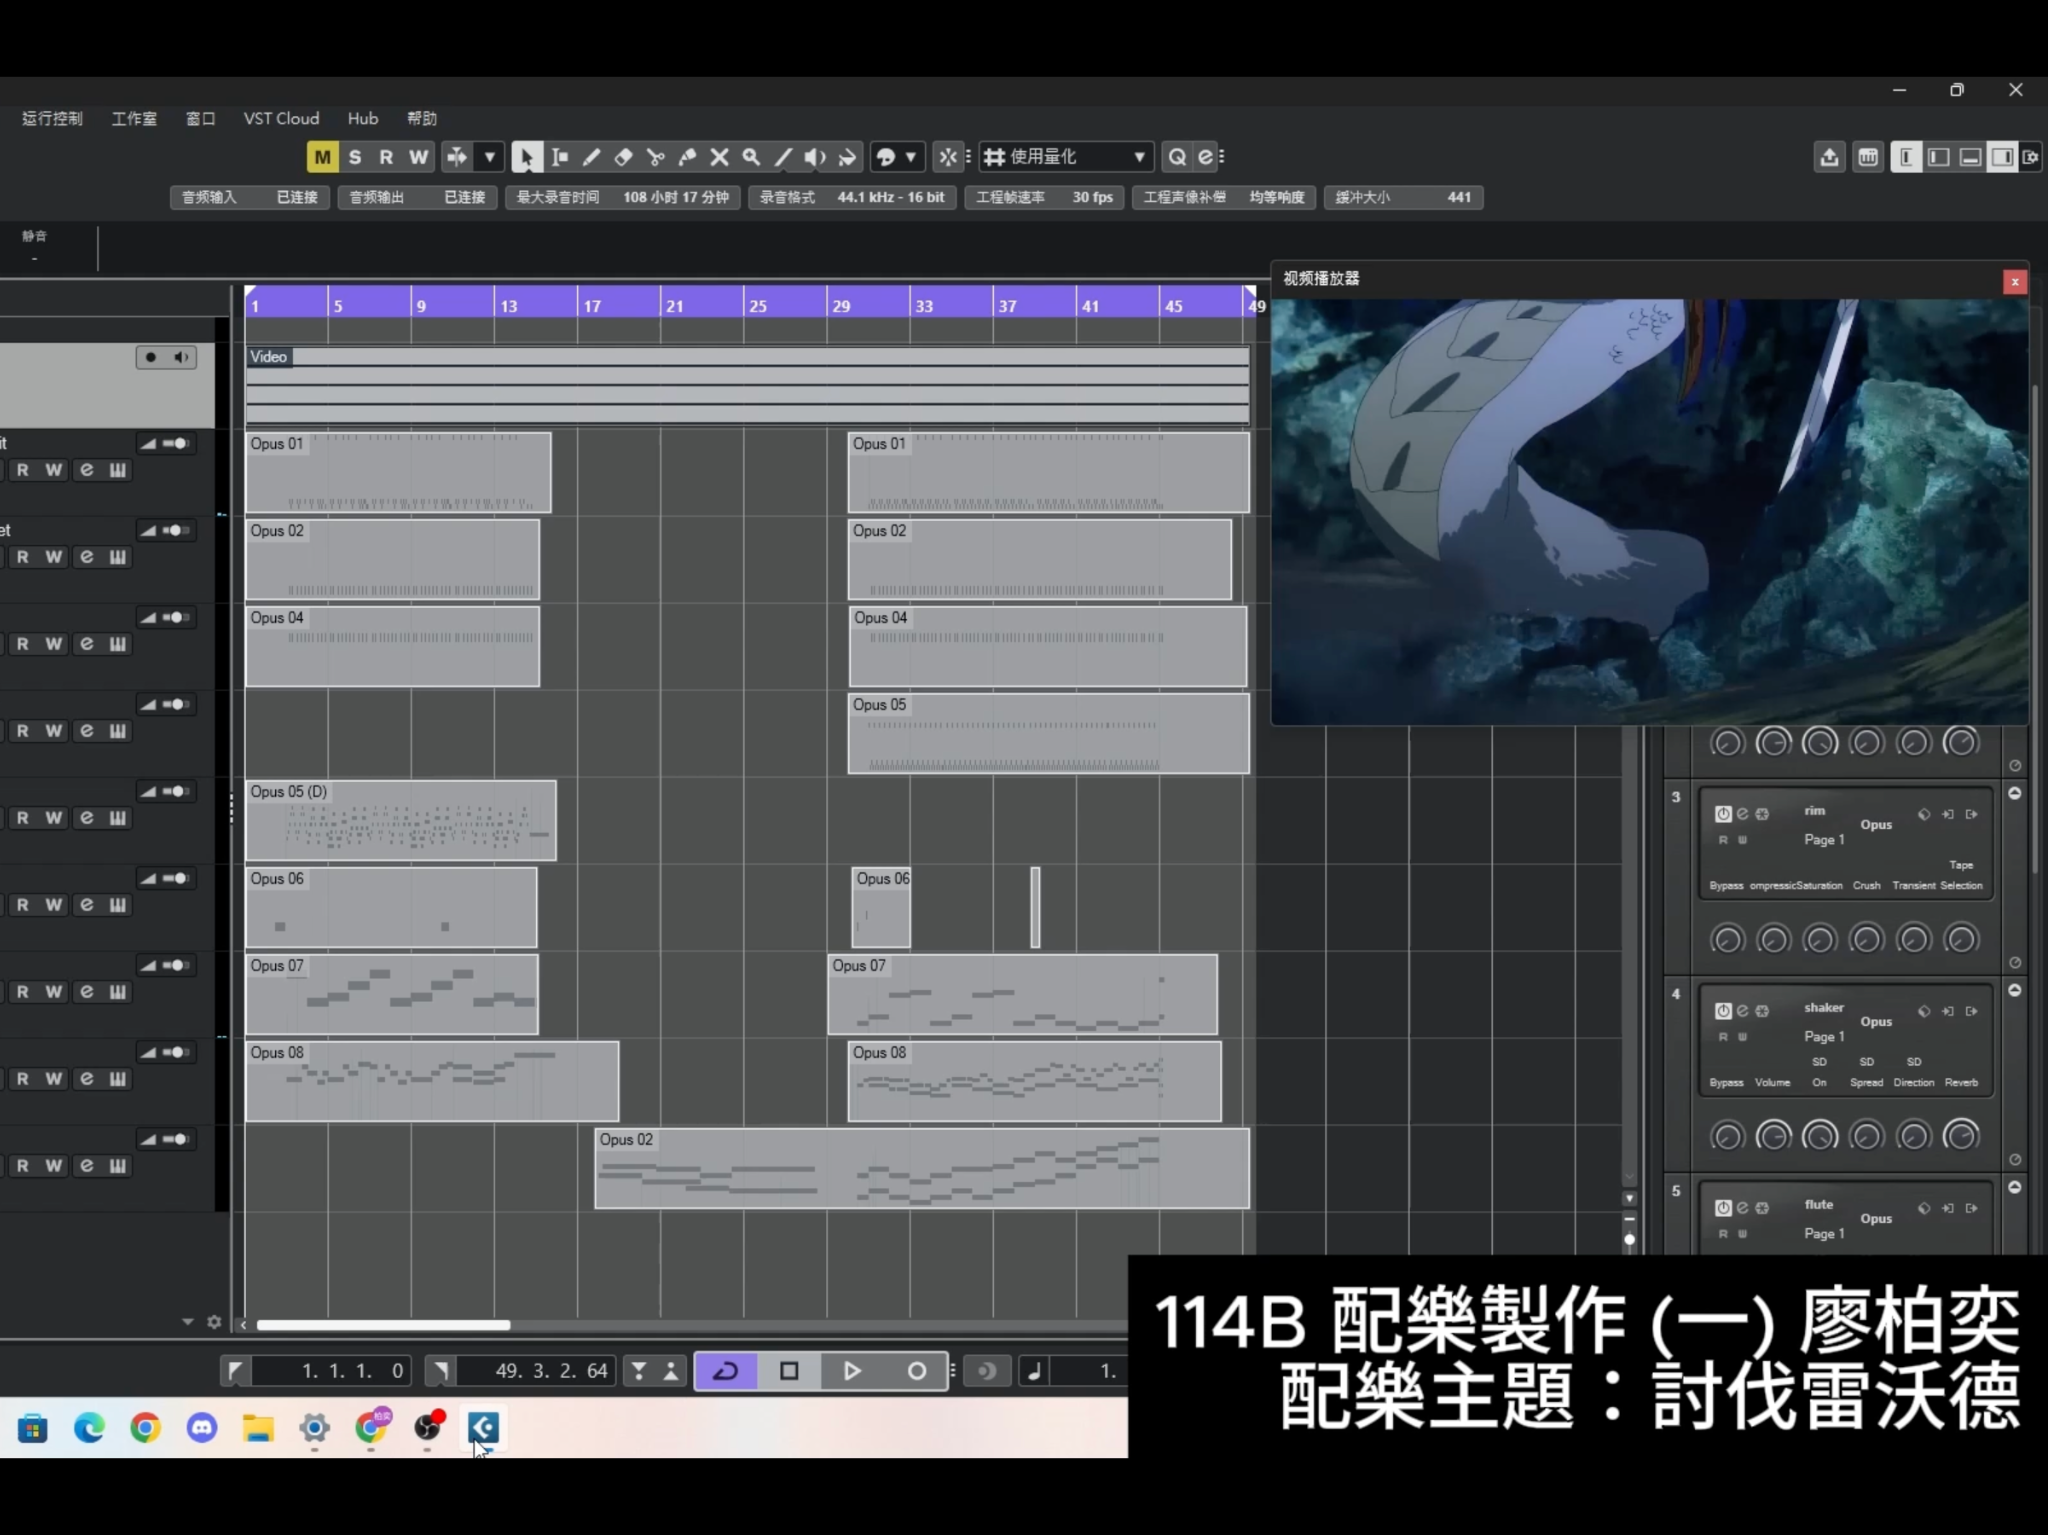Click the 缓冲大小 status field
Image resolution: width=2048 pixels, height=1535 pixels.
[x=1403, y=197]
